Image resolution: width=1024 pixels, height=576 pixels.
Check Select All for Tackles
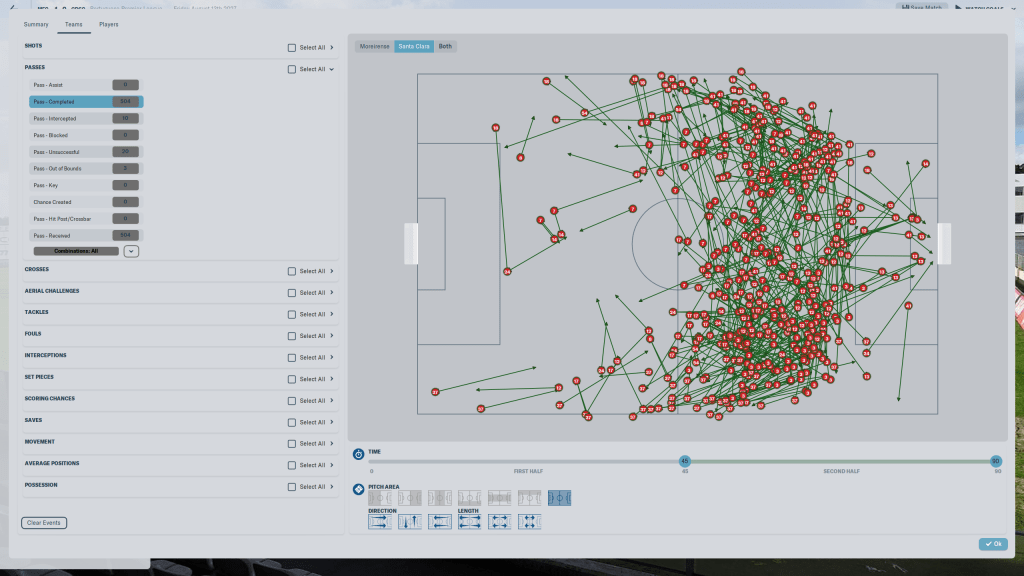coord(292,314)
